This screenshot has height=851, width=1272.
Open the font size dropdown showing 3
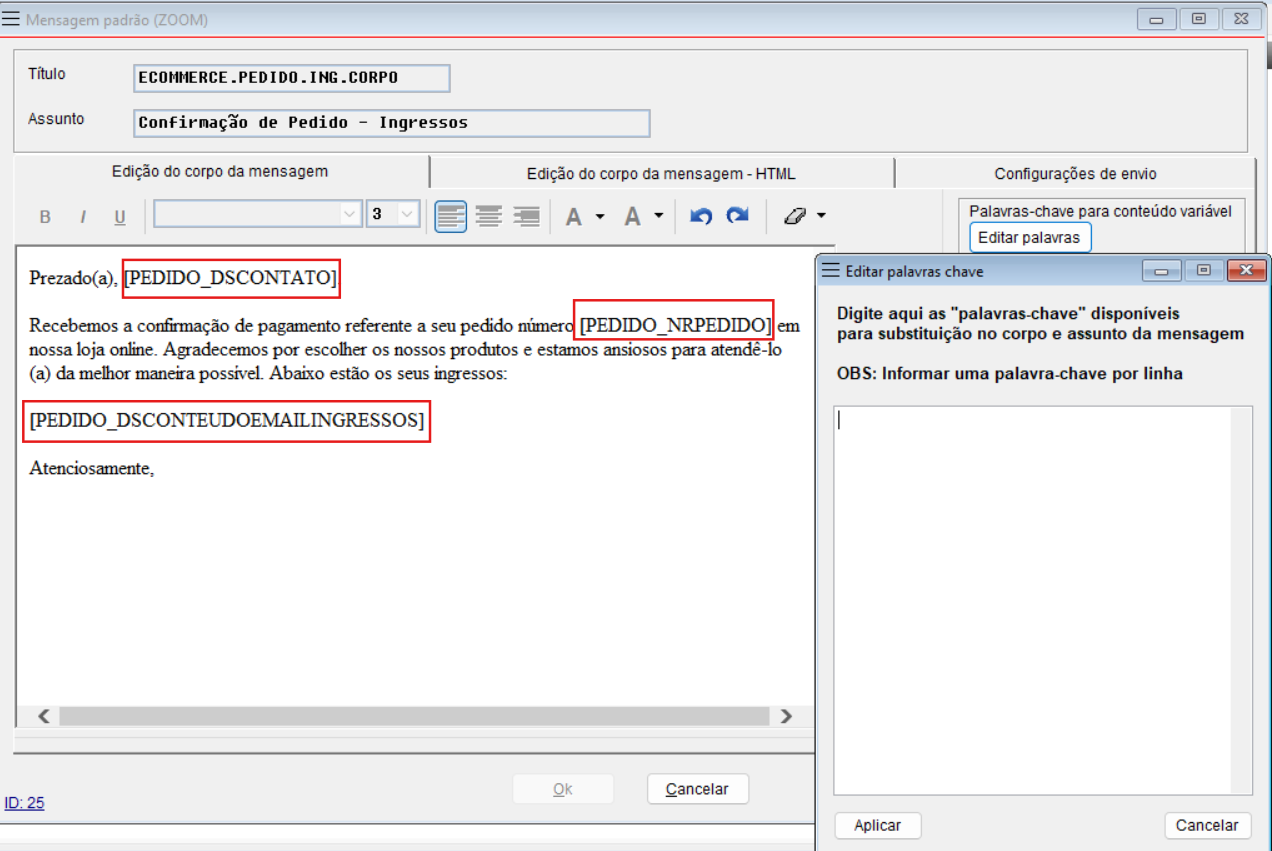tap(407, 214)
